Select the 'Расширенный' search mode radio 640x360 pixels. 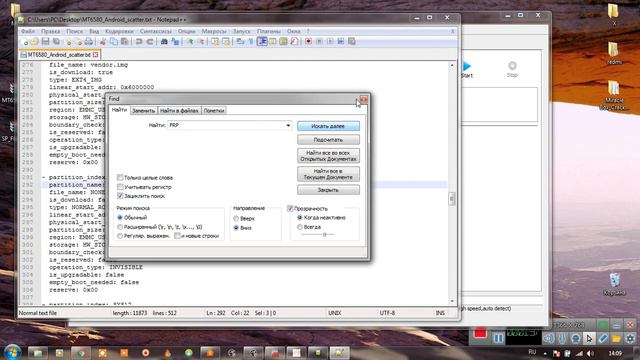120,227
